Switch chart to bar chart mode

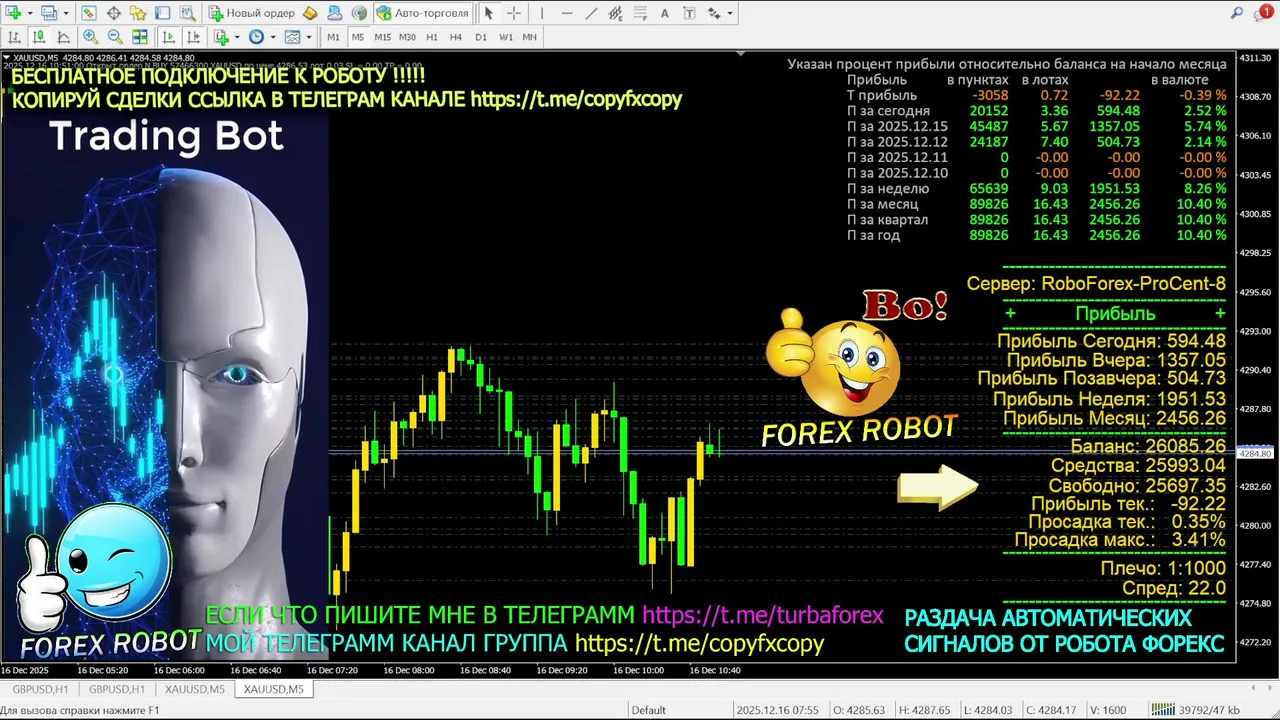(x=14, y=37)
